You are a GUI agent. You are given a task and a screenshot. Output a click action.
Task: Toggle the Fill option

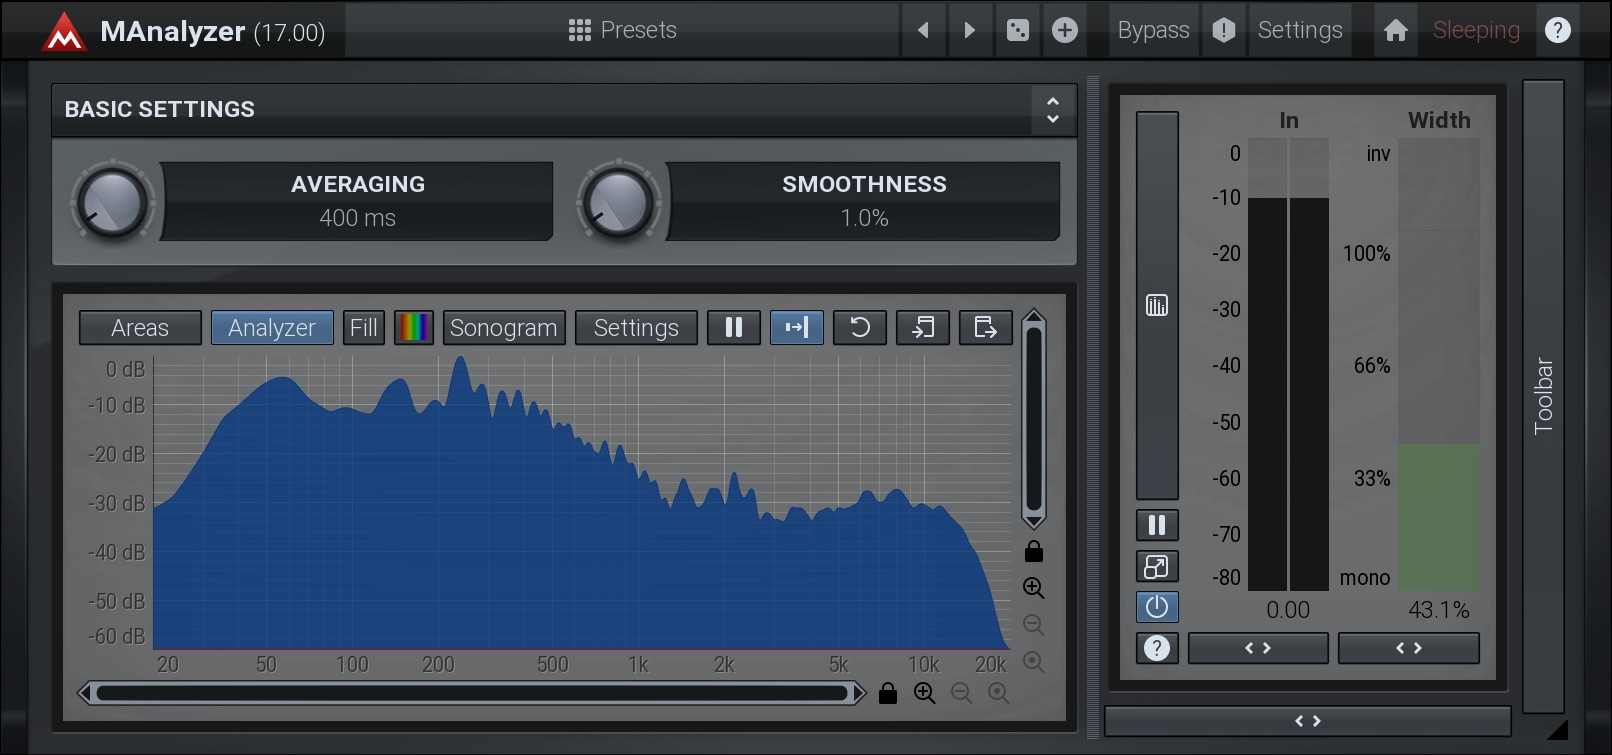coord(363,328)
